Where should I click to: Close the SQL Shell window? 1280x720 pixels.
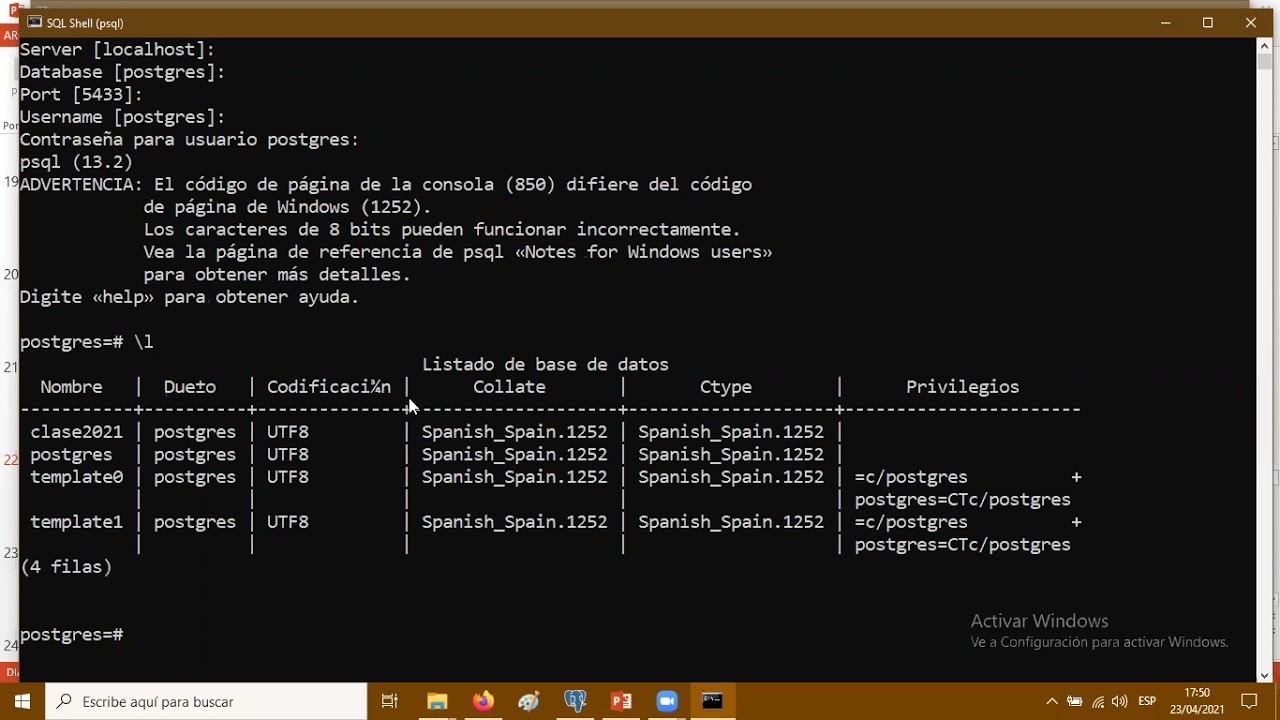(x=1251, y=22)
